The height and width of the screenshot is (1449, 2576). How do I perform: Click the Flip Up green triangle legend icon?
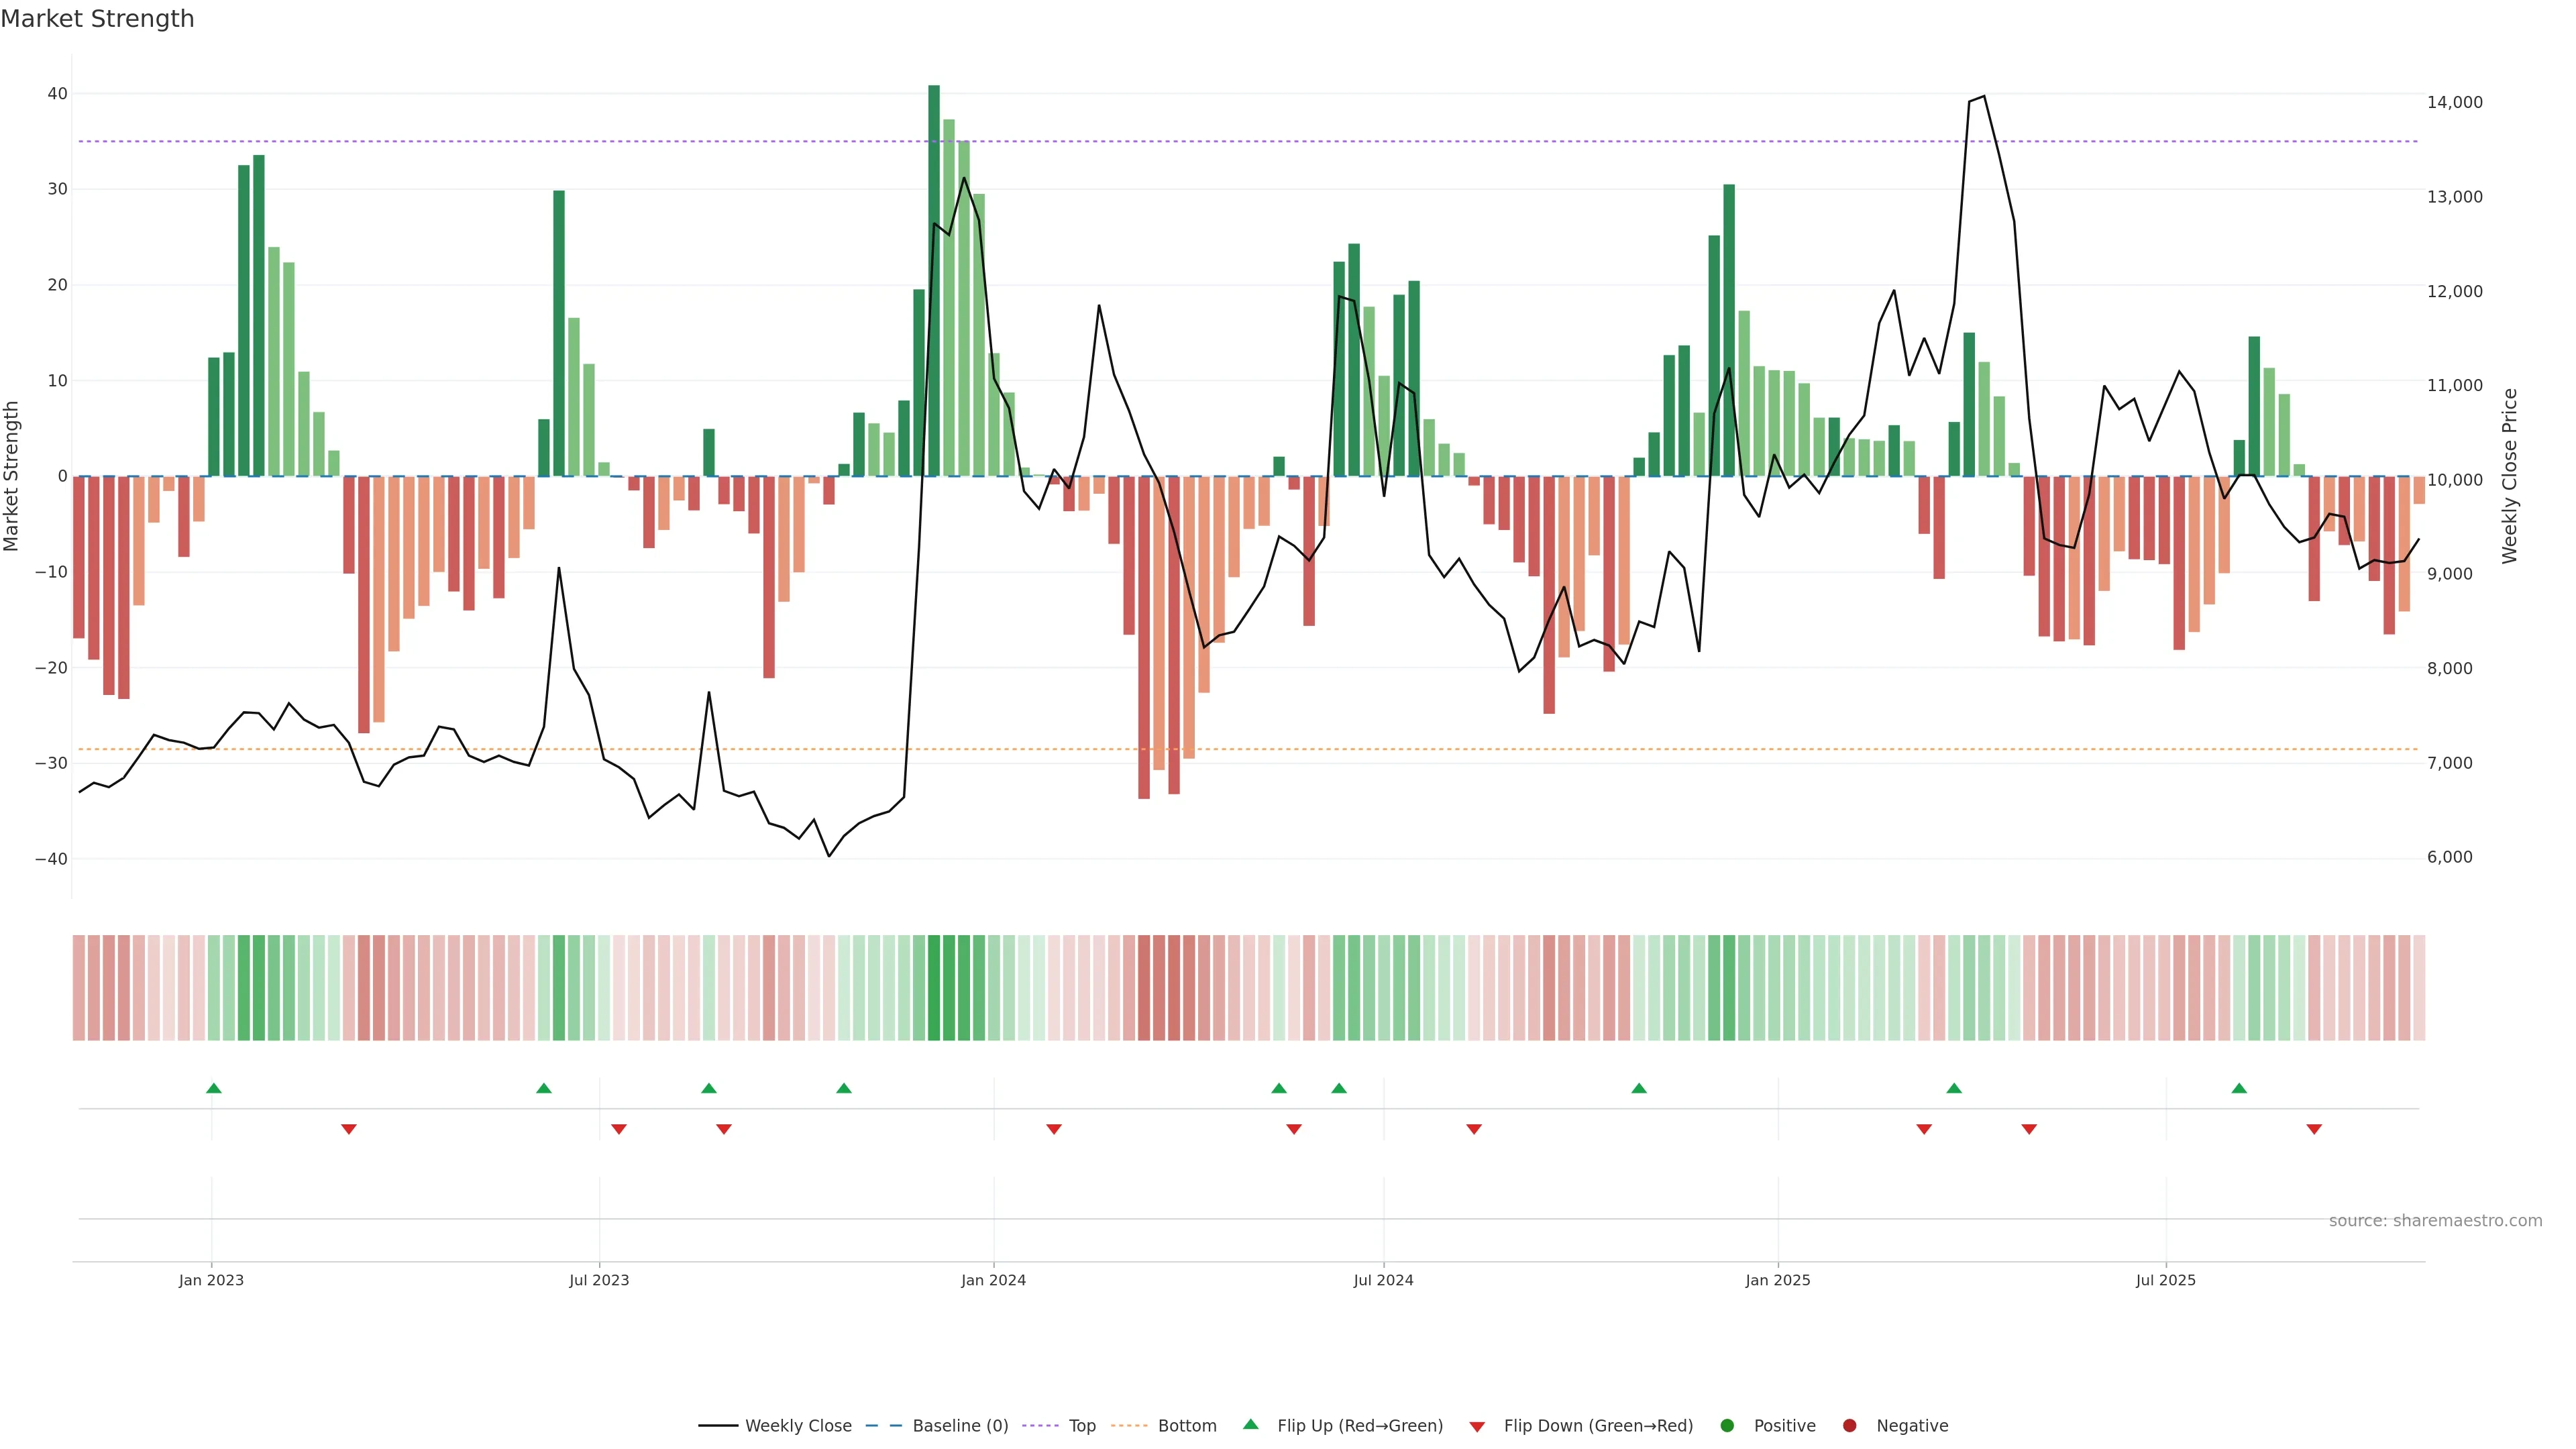click(x=1250, y=1425)
